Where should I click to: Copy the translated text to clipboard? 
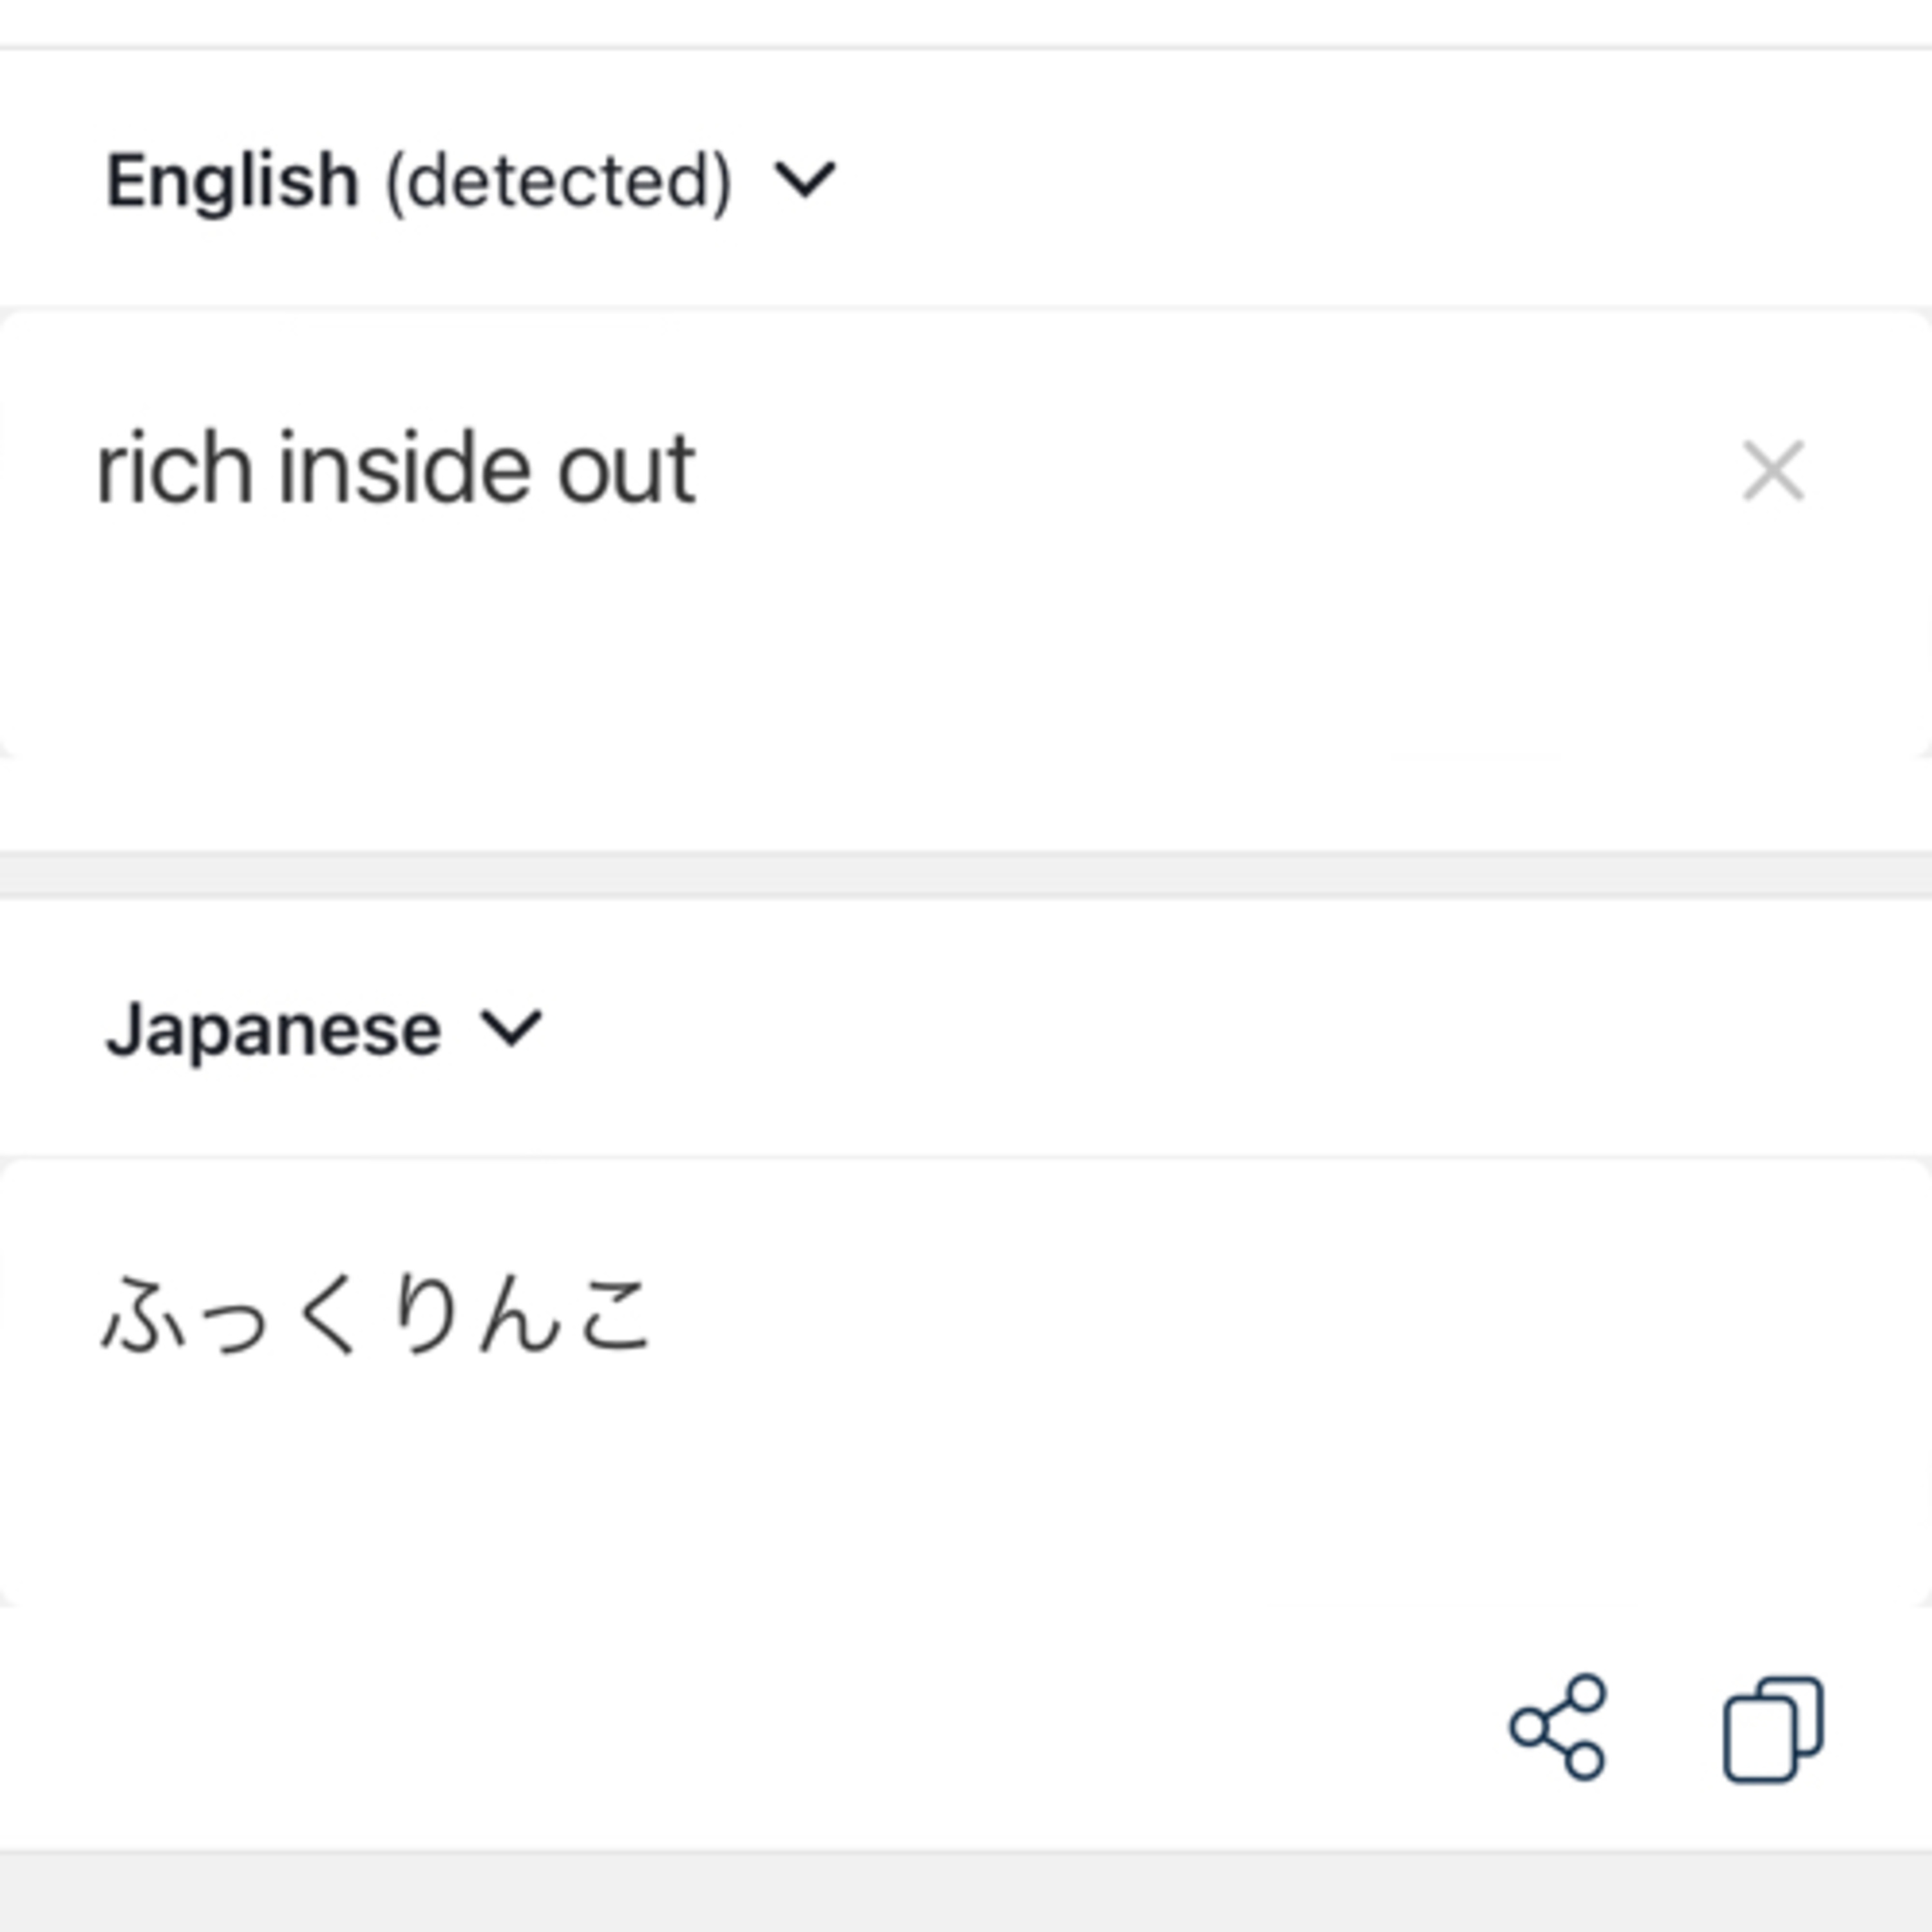1773,1730
